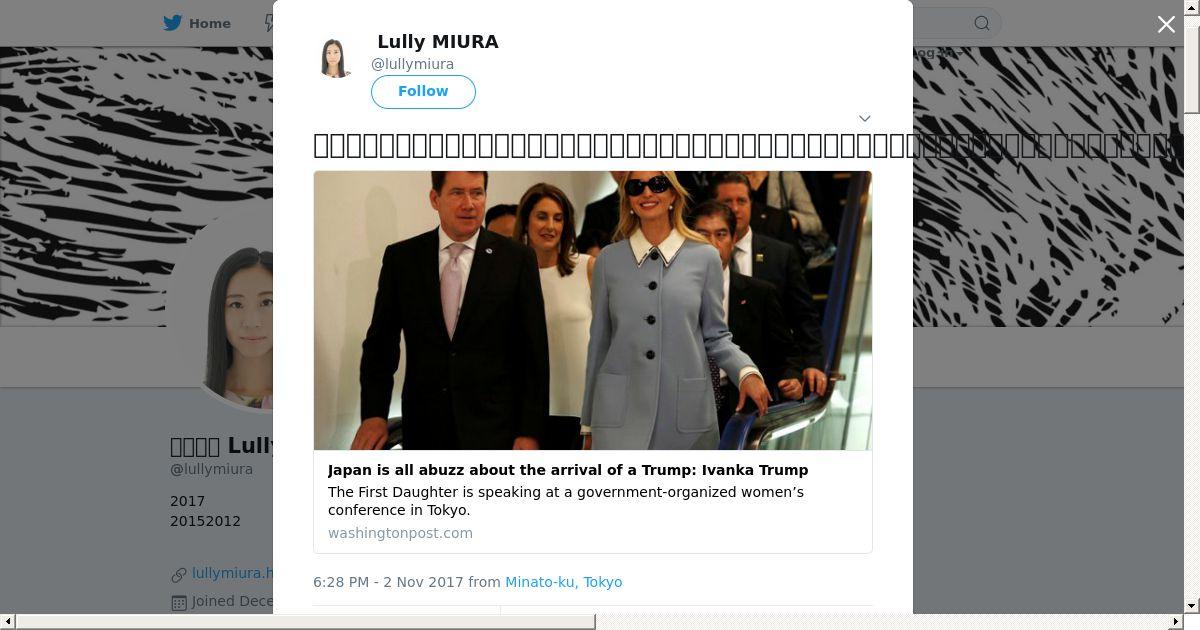The image size is (1200, 630).
Task: Expand the tweet options chevron
Action: (865, 118)
